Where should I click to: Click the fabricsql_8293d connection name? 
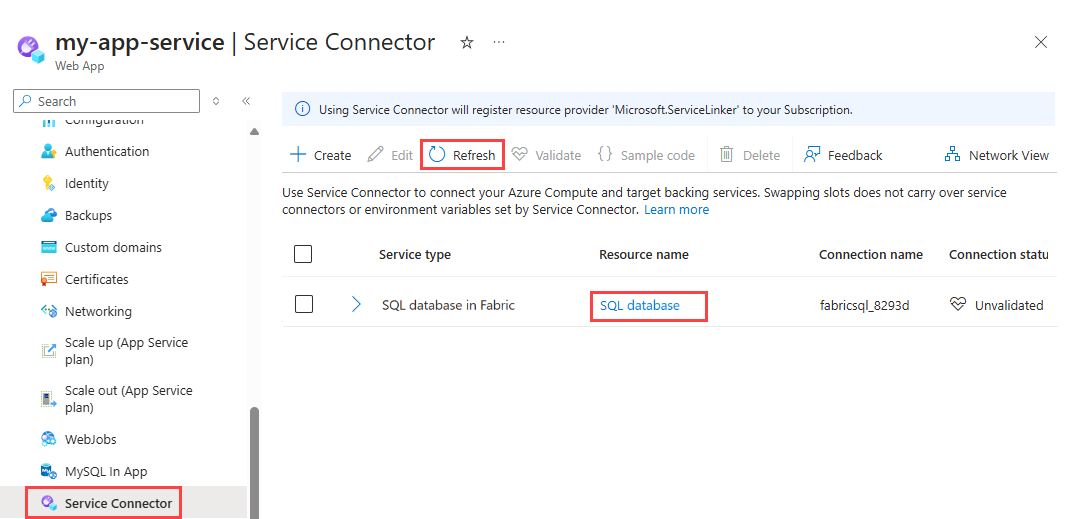(864, 305)
